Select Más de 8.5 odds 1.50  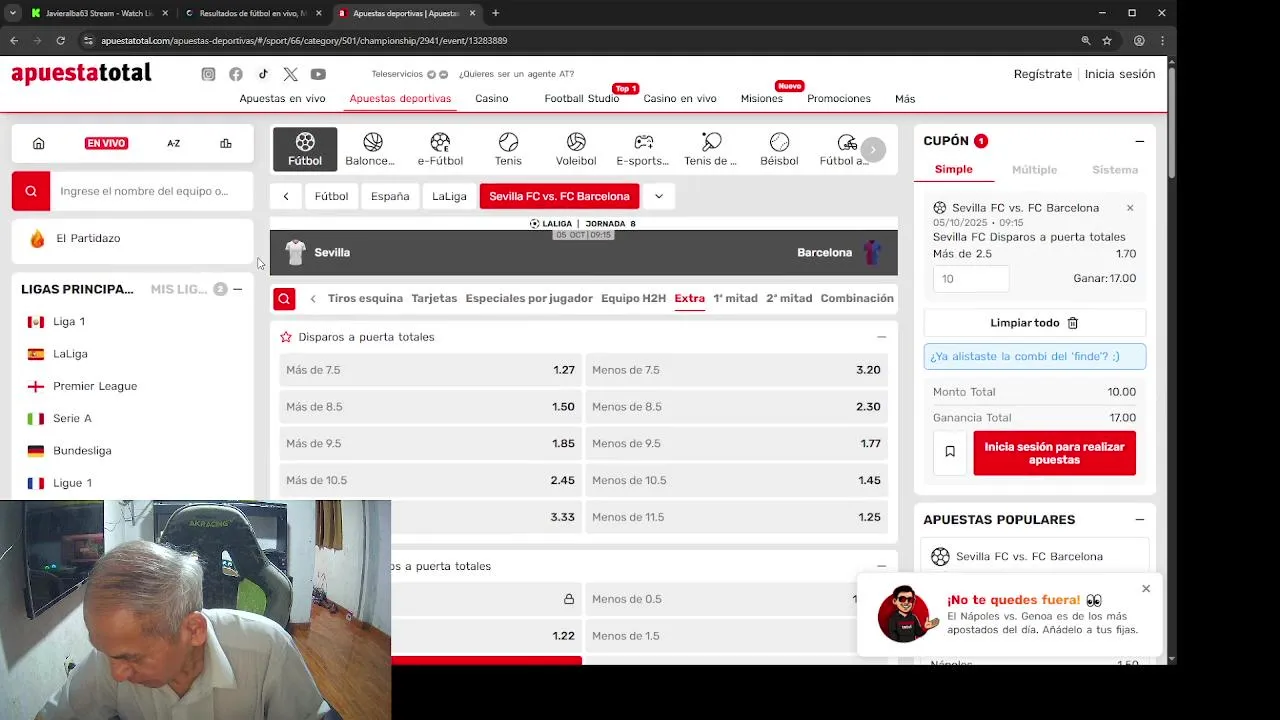[430, 407]
